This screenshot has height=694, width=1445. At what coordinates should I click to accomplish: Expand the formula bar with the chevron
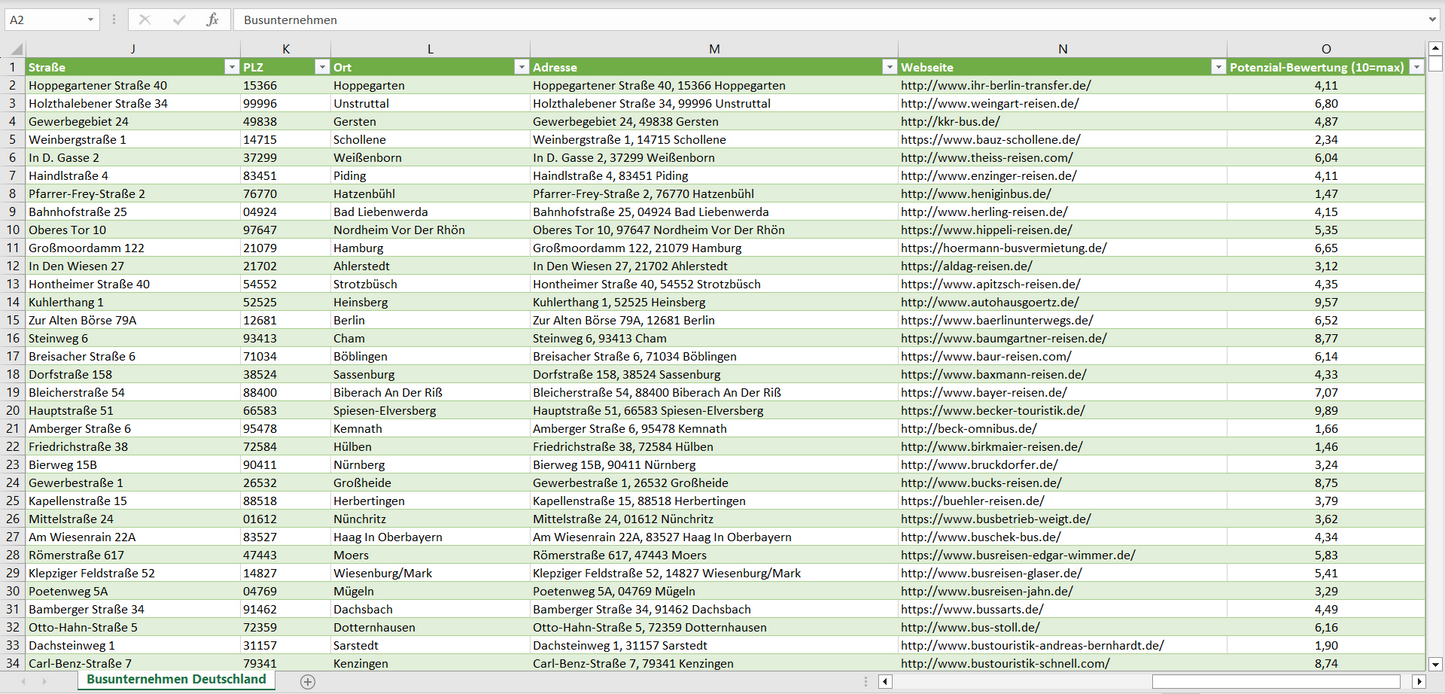(1433, 20)
